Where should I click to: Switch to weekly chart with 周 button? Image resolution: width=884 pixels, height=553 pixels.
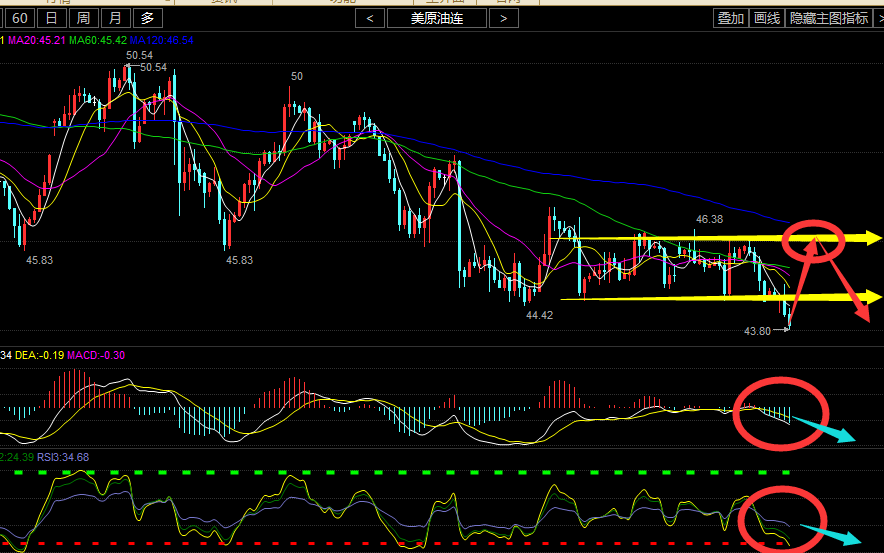(x=85, y=18)
